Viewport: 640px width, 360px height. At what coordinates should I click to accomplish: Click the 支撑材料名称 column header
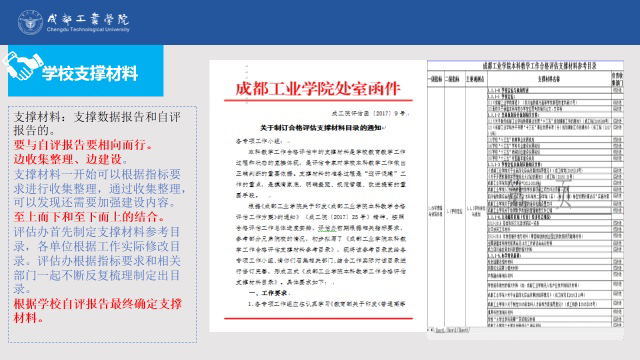(x=549, y=79)
